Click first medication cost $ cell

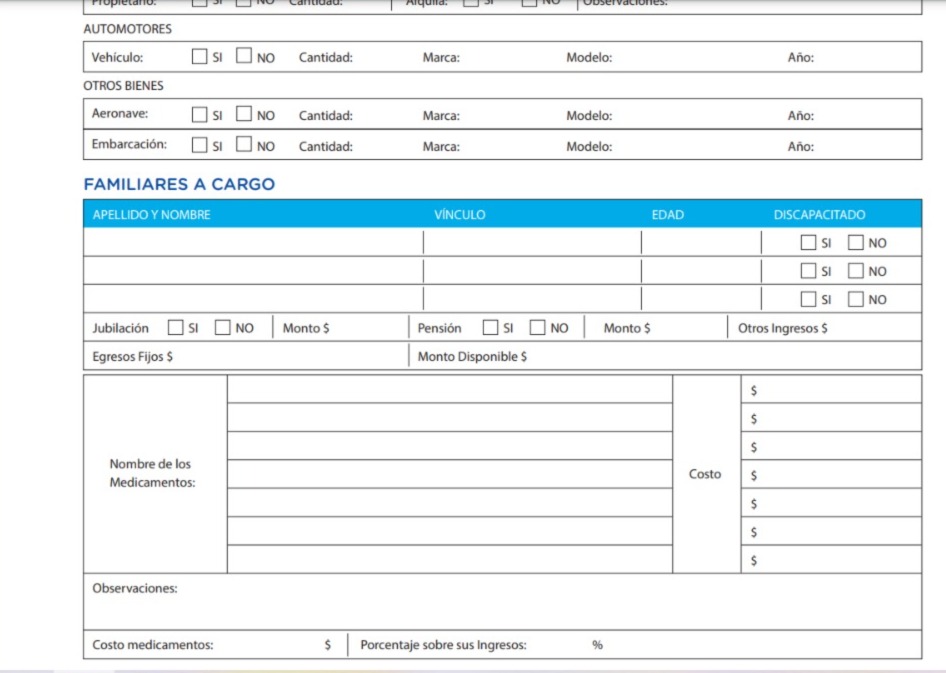pos(831,389)
